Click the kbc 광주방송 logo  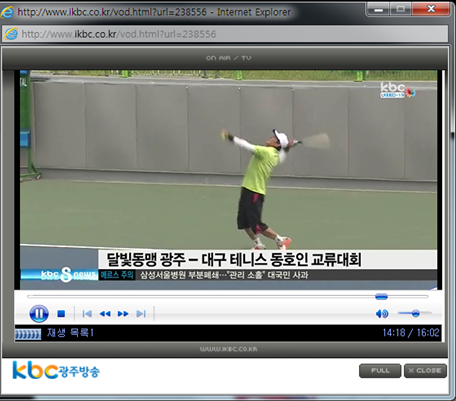coord(56,370)
